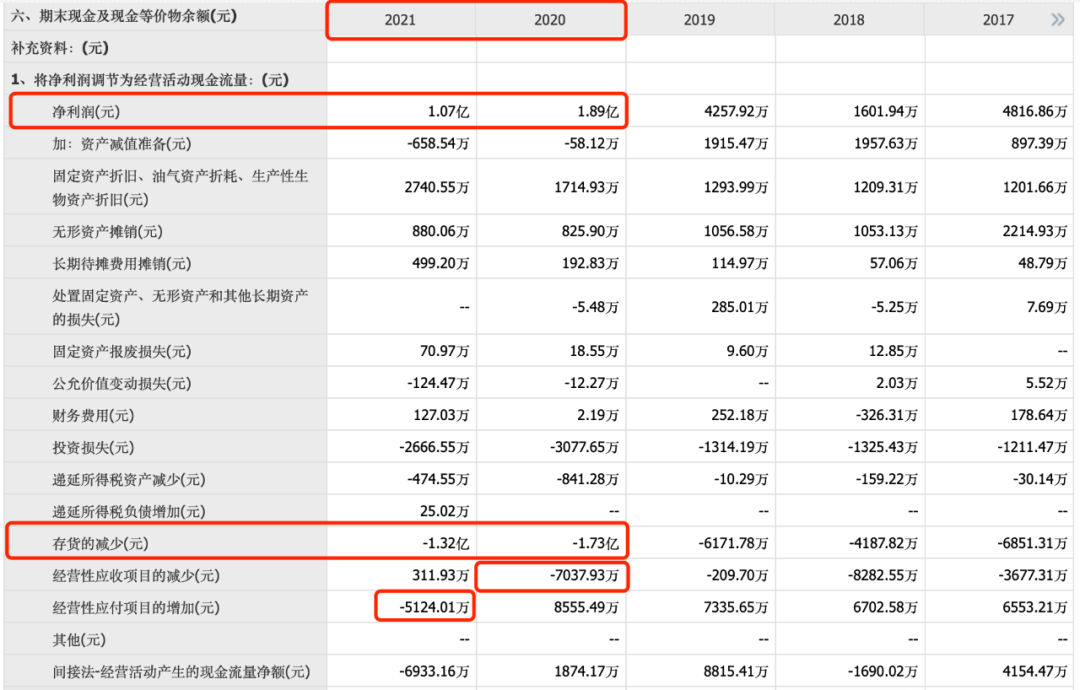Screen dimensions: 1080x690
Task: Click the 加:资产减值准备(元) row label
Action: pyautogui.click(x=122, y=144)
